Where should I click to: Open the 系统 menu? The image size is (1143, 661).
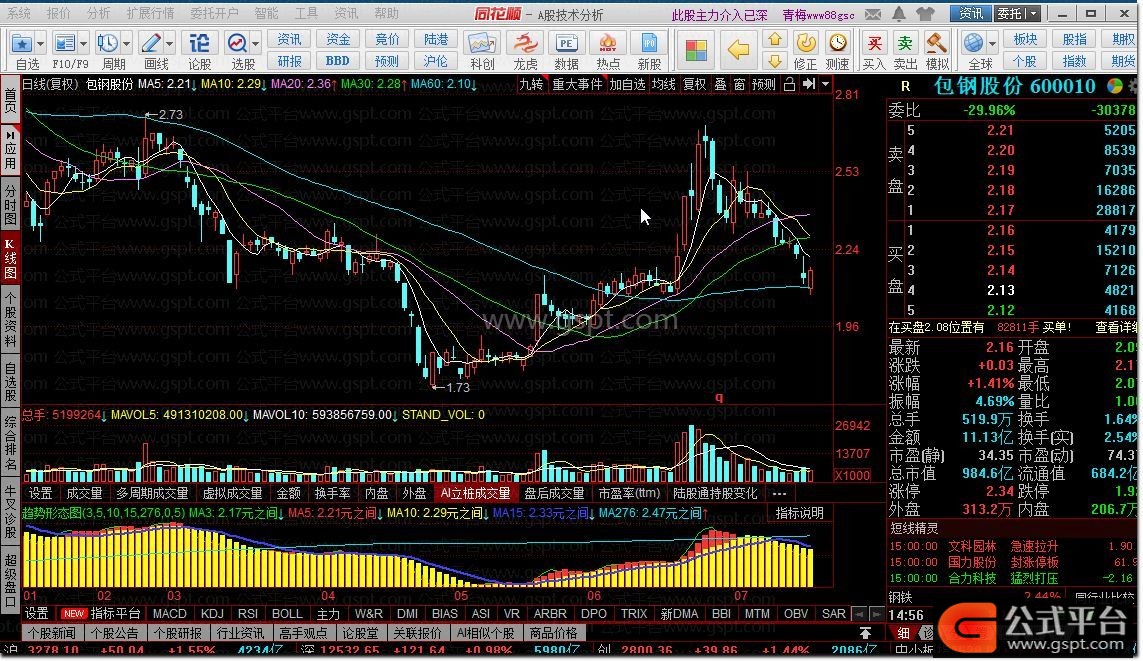[18, 14]
